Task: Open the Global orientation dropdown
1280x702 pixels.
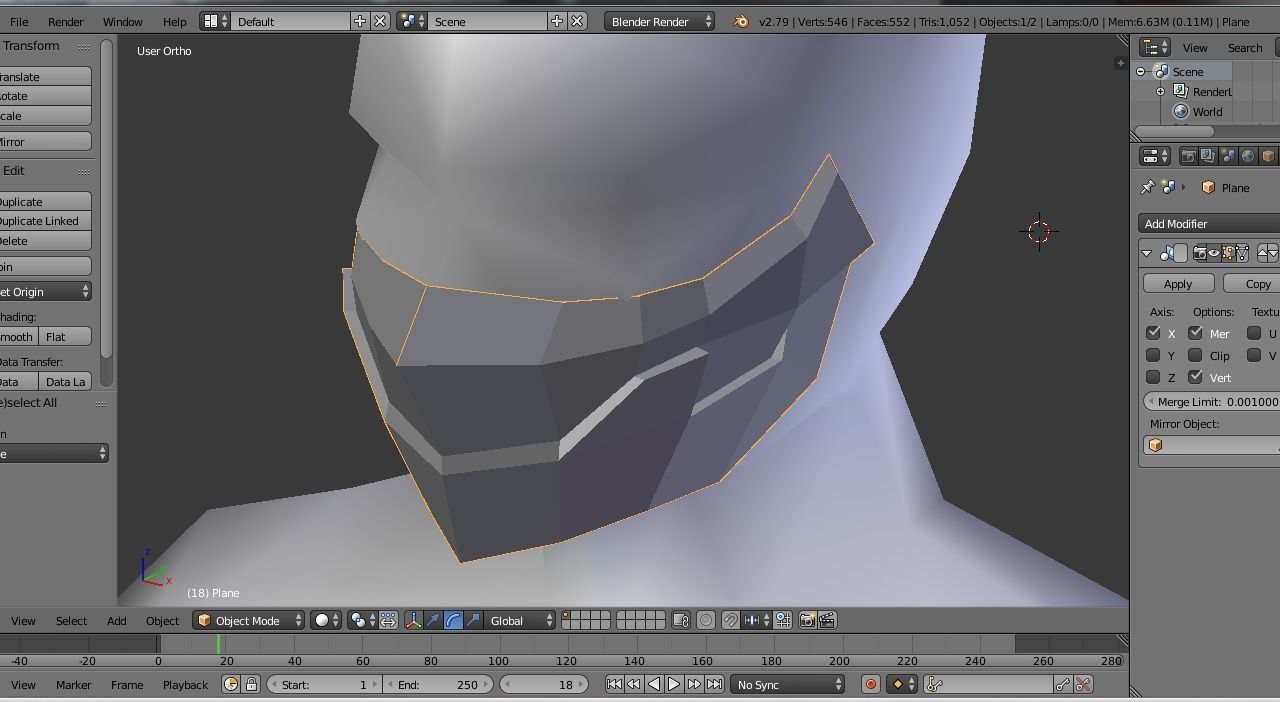Action: click(520, 621)
